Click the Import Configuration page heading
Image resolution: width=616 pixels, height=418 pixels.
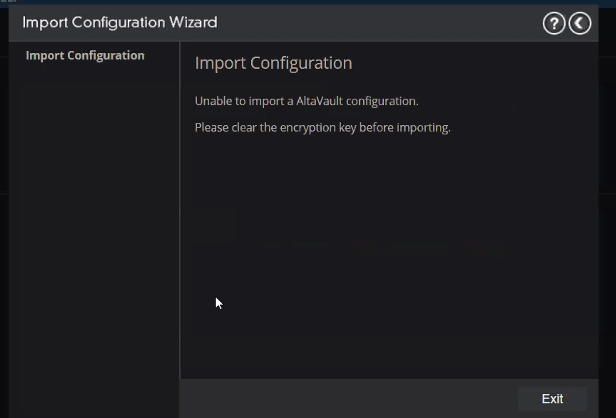tap(273, 63)
